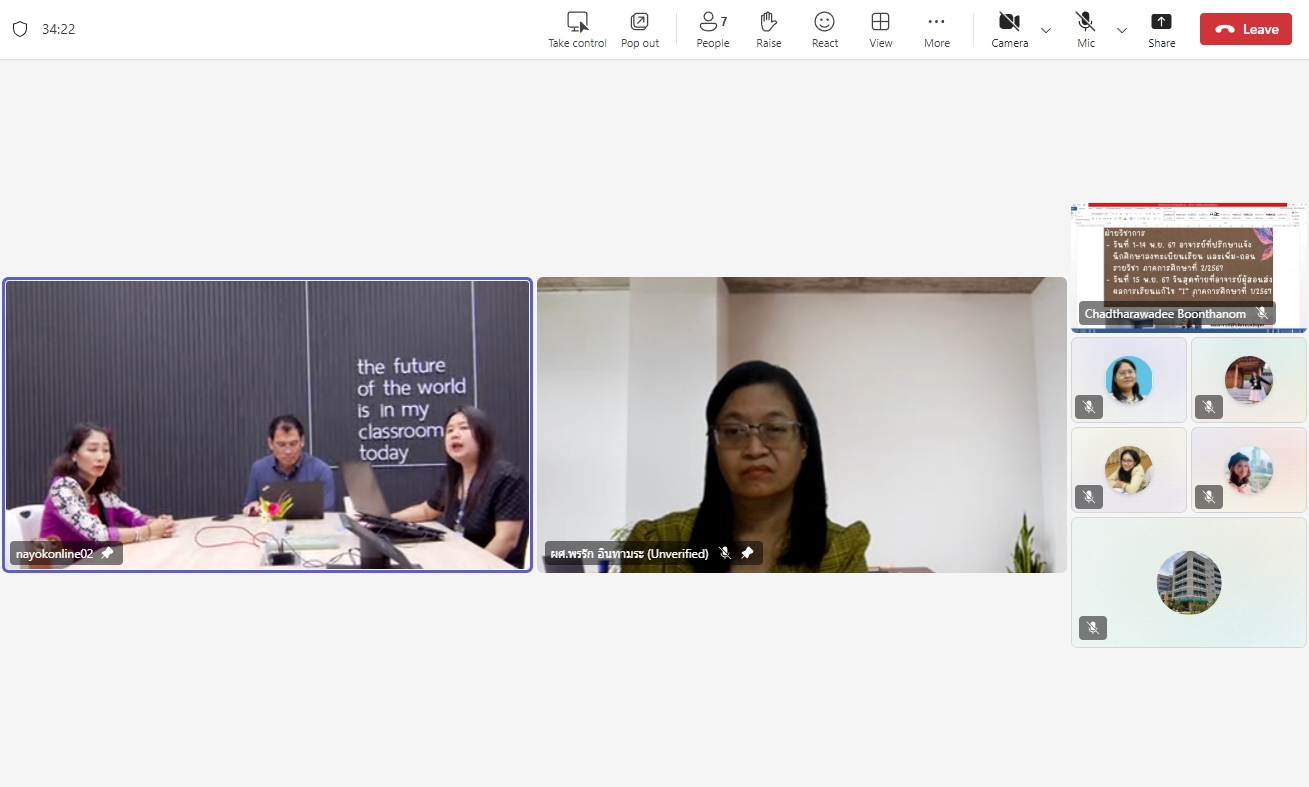The image size is (1309, 787).
Task: Click the pin icon on the middle video tile
Action: point(747,553)
